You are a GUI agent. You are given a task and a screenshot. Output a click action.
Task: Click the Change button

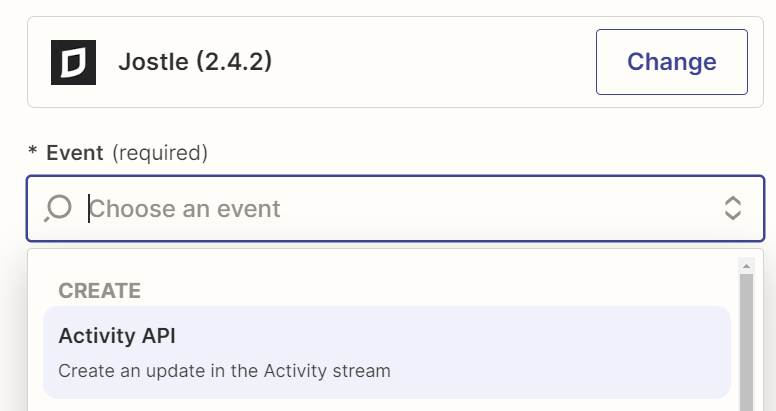pos(672,62)
